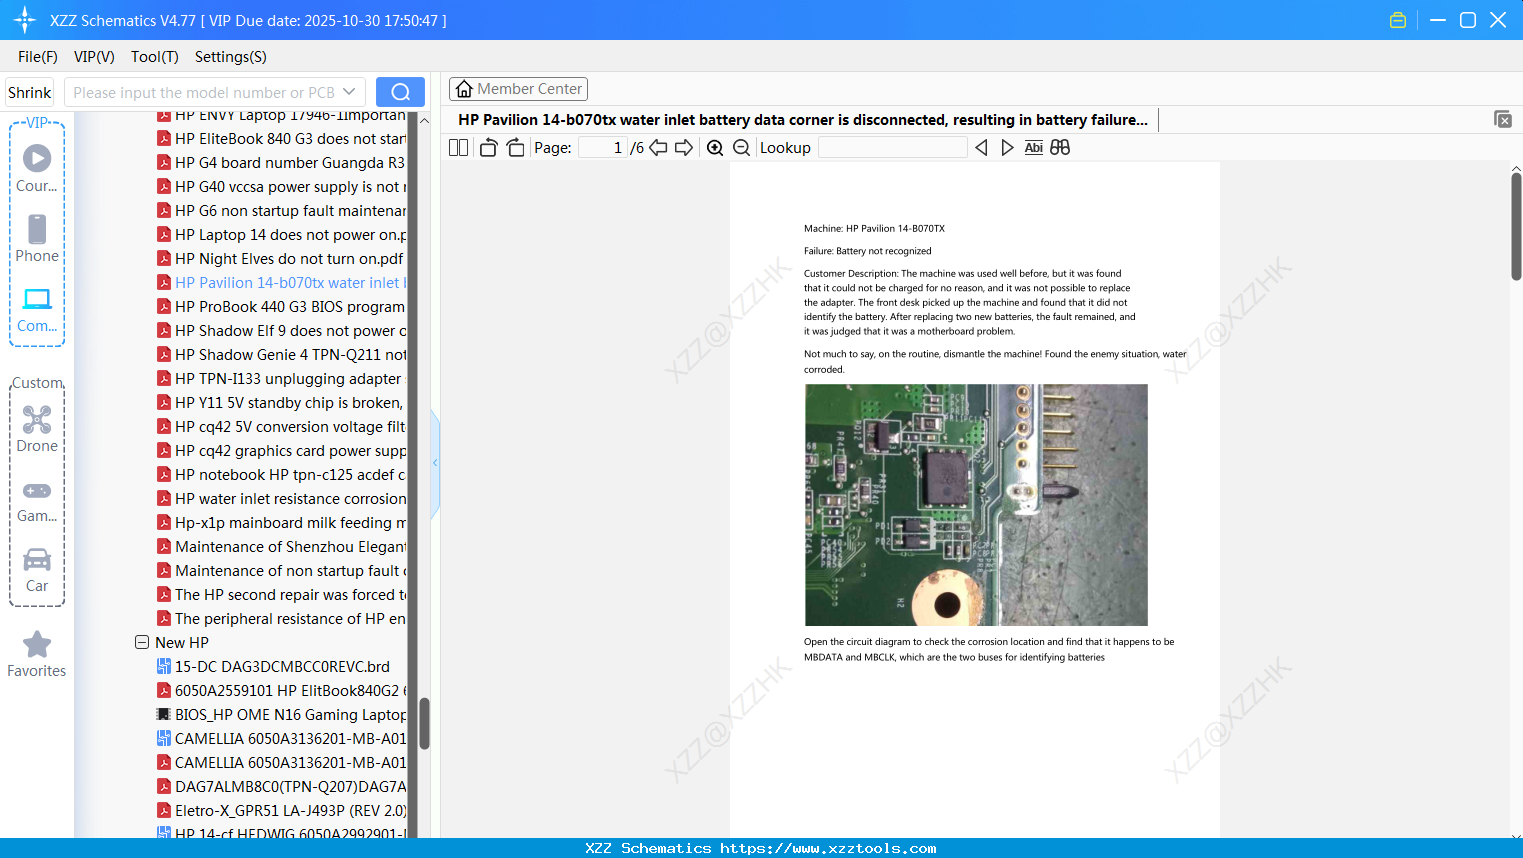
Task: Click the XZZ app logo
Action: click(x=25, y=20)
